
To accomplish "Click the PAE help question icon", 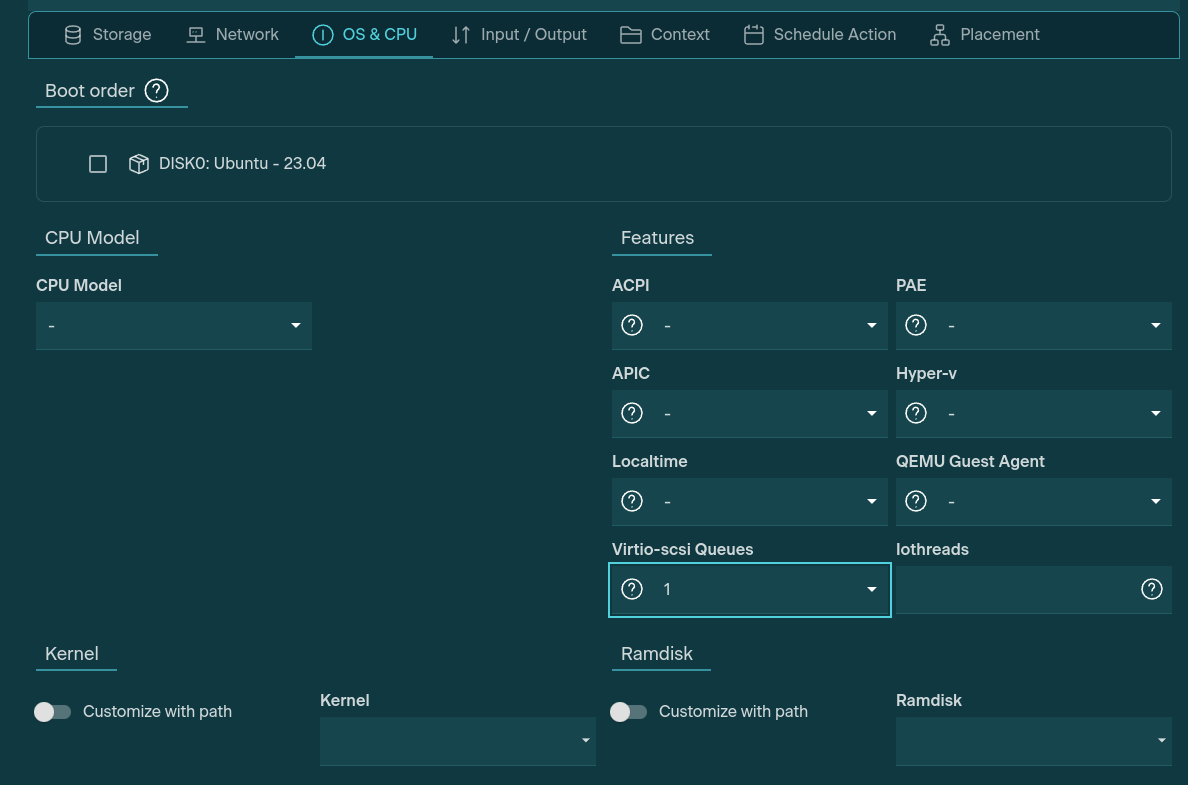I will pos(916,325).
